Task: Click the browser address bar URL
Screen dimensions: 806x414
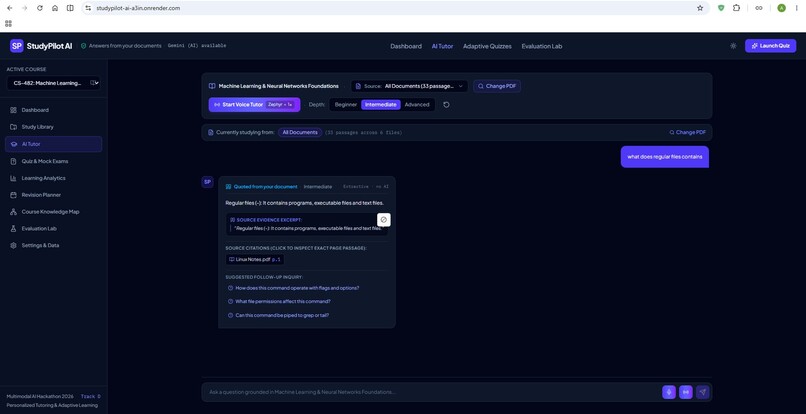Action: 138,8
